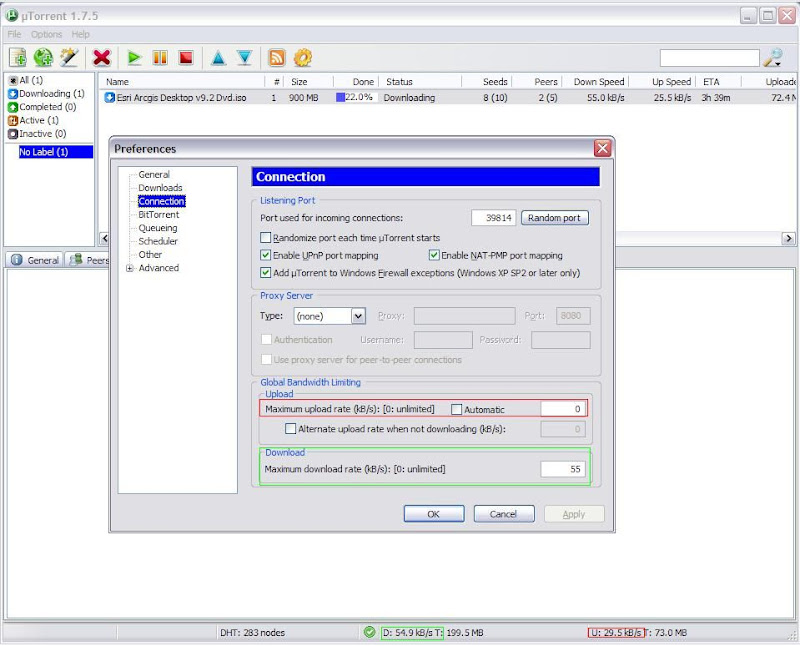Select the Completed (0) category
This screenshot has width=800, height=646.
42,107
